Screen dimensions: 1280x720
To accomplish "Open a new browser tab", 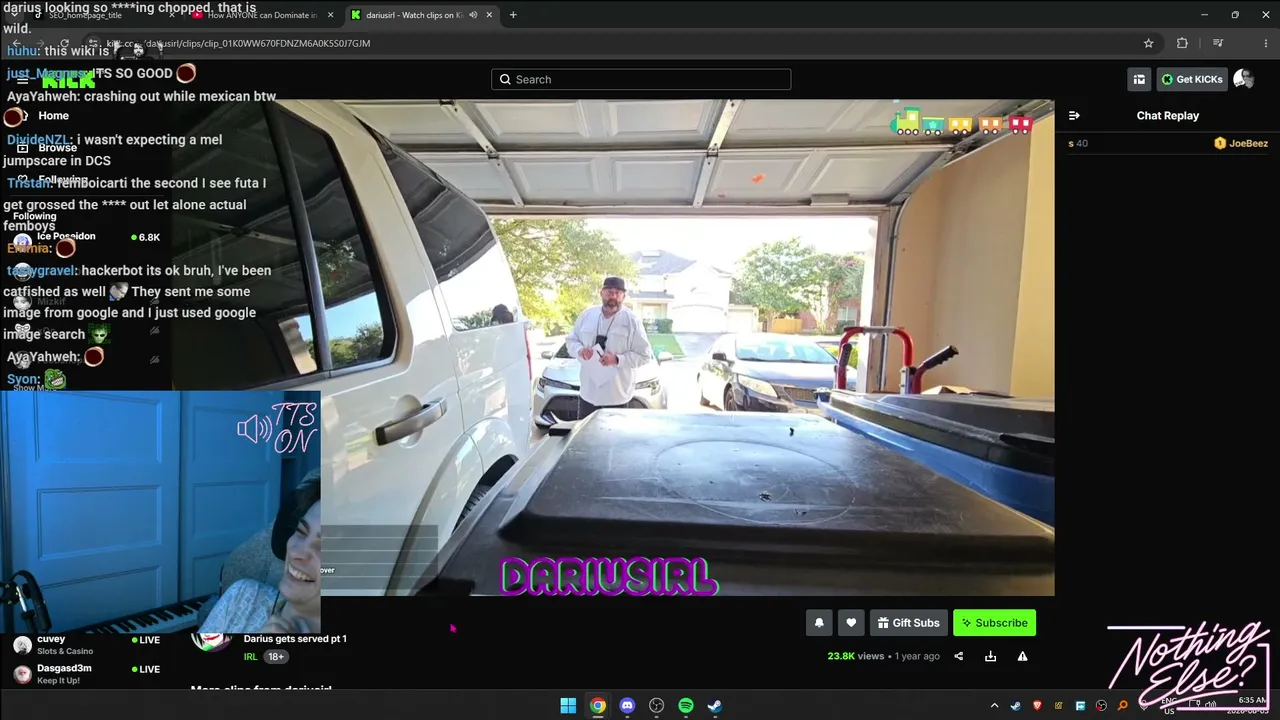I will pyautogui.click(x=513, y=15).
